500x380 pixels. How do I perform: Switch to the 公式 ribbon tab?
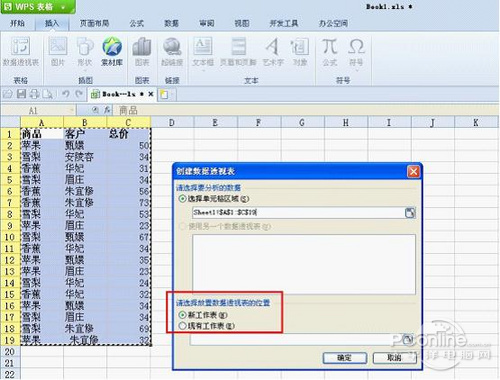pos(137,23)
